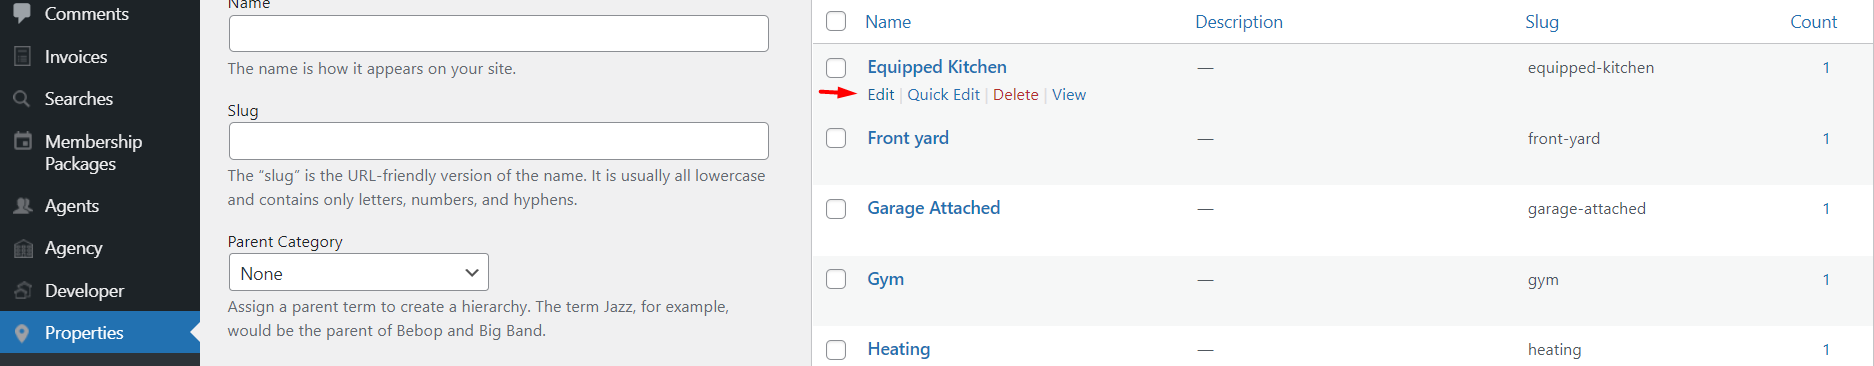Click the Membership Packages calendar icon
Screen dimensions: 1874x366
22,141
